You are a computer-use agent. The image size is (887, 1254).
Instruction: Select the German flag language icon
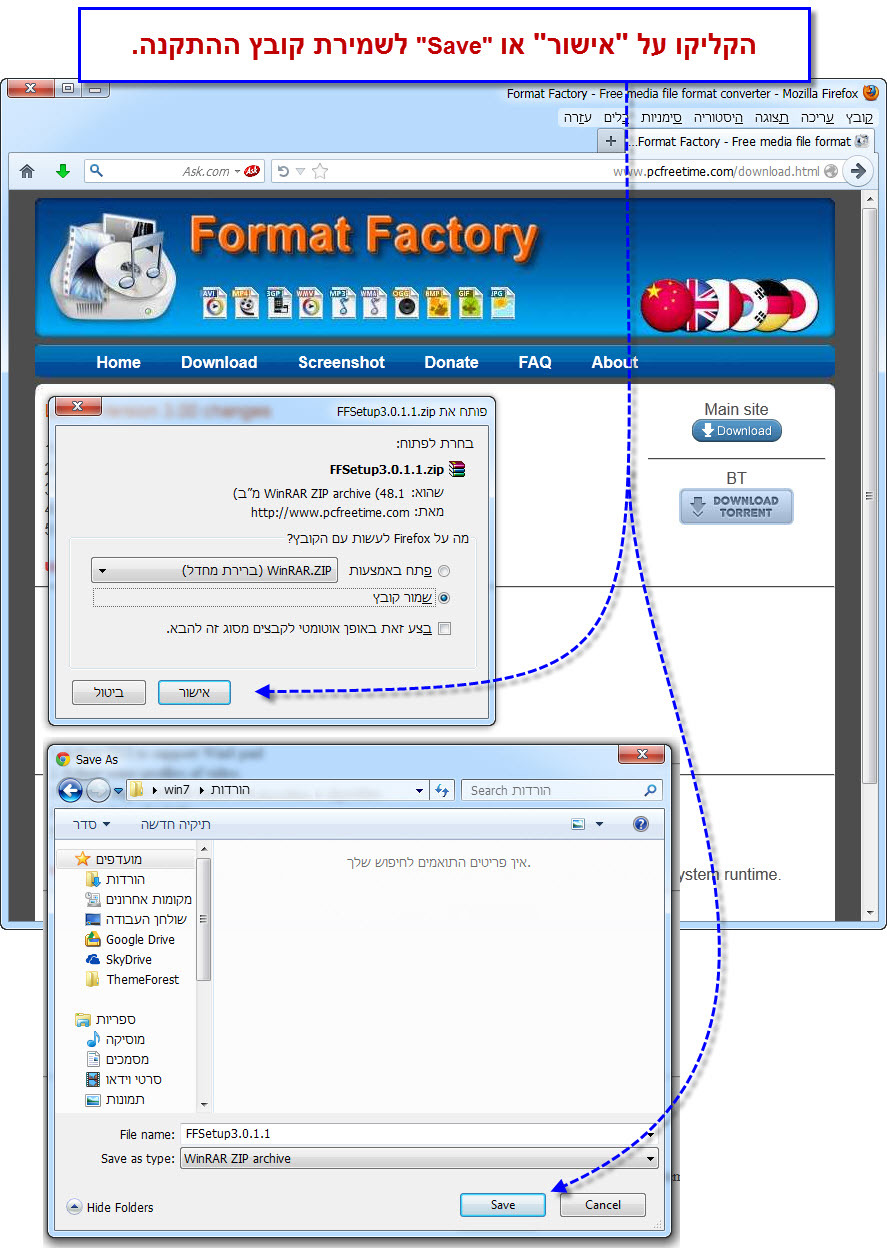[x=771, y=305]
